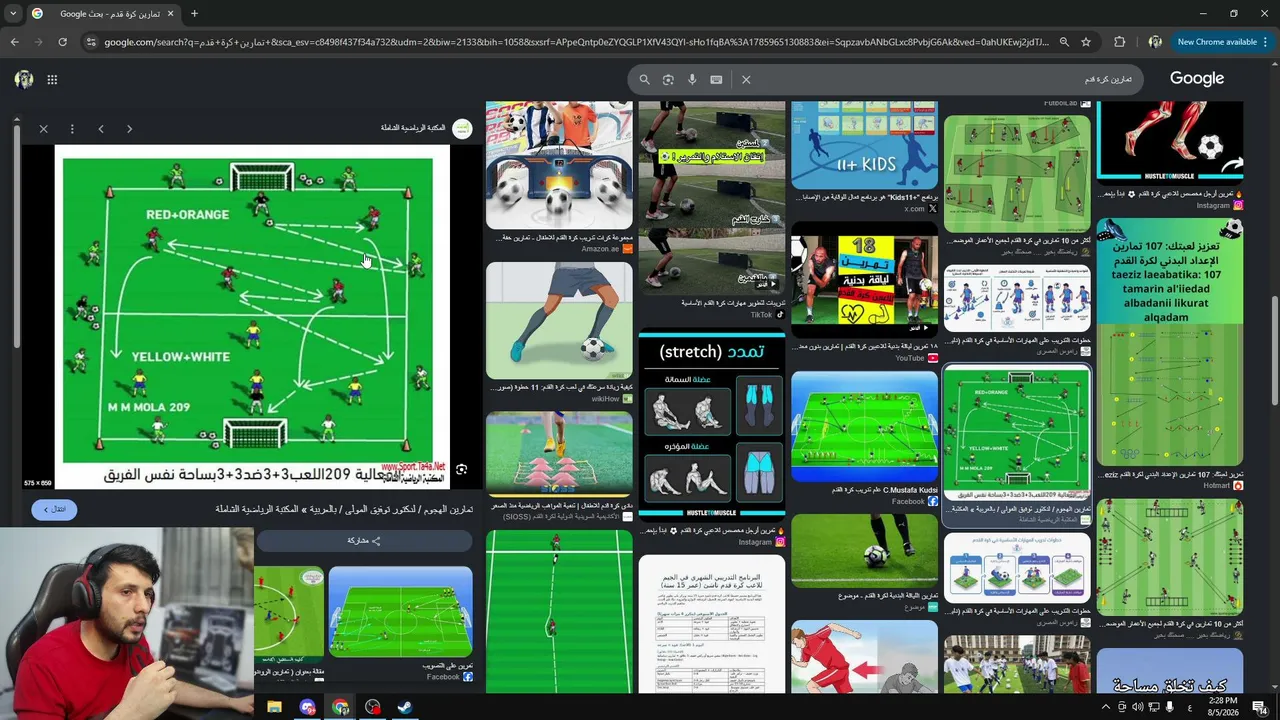Open the zoom indicator in address bar
Image resolution: width=1280 pixels, height=720 pixels.
1064,42
